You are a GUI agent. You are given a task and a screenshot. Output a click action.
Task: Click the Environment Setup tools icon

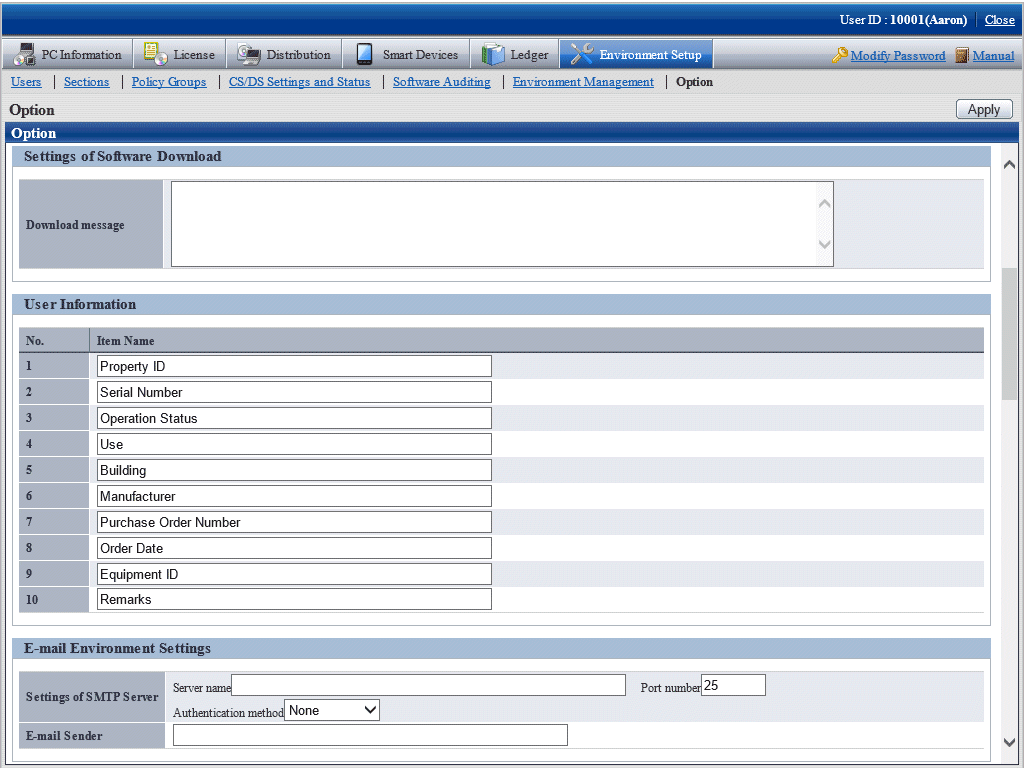(582, 55)
